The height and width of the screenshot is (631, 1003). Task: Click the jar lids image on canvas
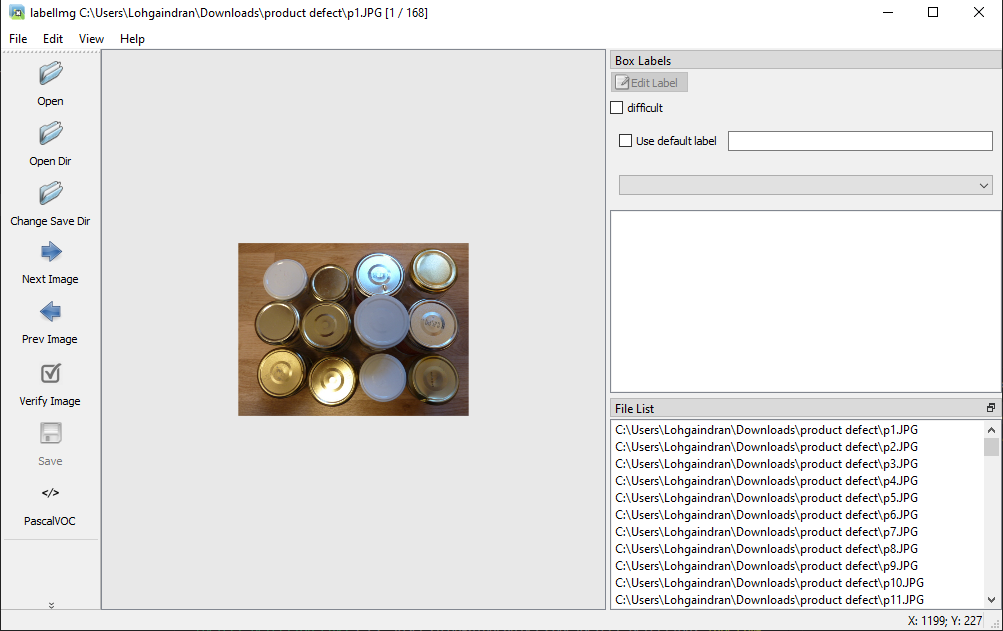point(353,330)
